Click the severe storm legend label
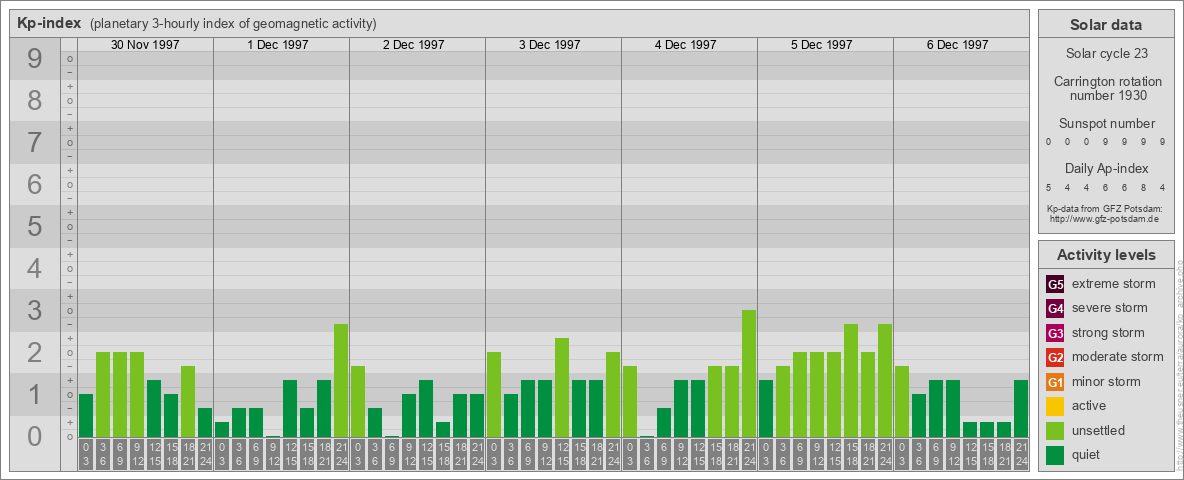1184x480 pixels. tap(1110, 308)
